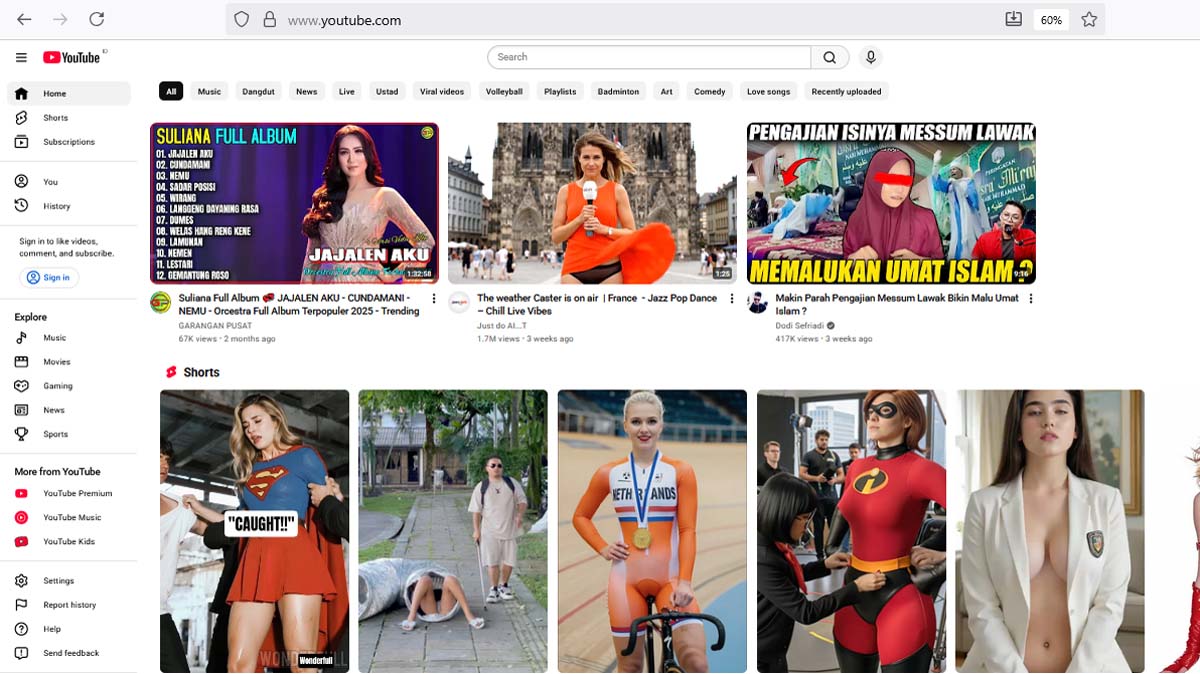Click the padlock site info icon
1200x674 pixels.
pyautogui.click(x=269, y=19)
